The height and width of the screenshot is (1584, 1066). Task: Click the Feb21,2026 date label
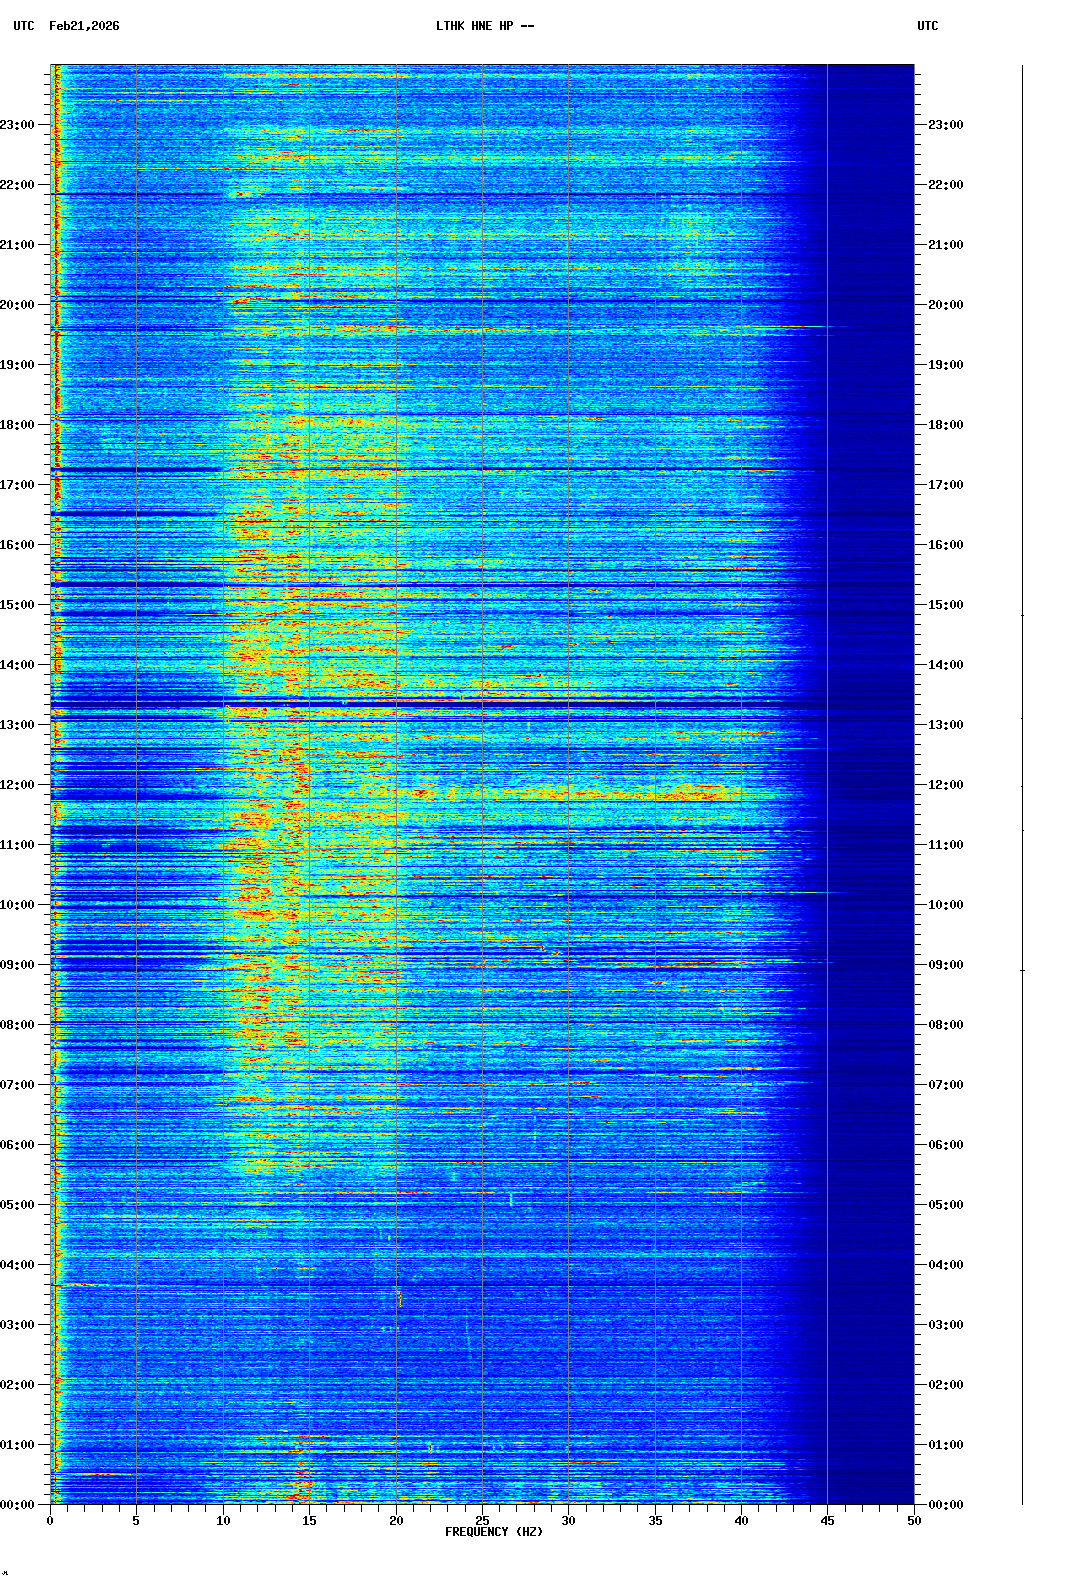click(84, 26)
